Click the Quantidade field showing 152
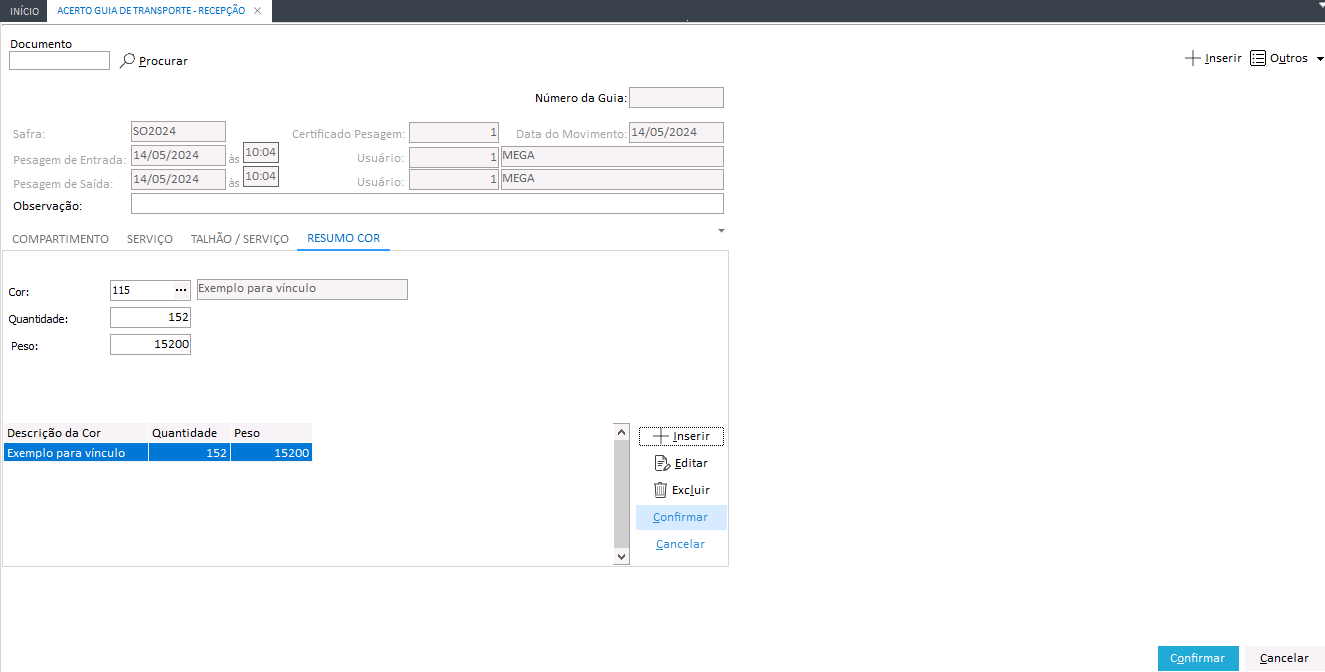The height and width of the screenshot is (672, 1325). tap(150, 317)
